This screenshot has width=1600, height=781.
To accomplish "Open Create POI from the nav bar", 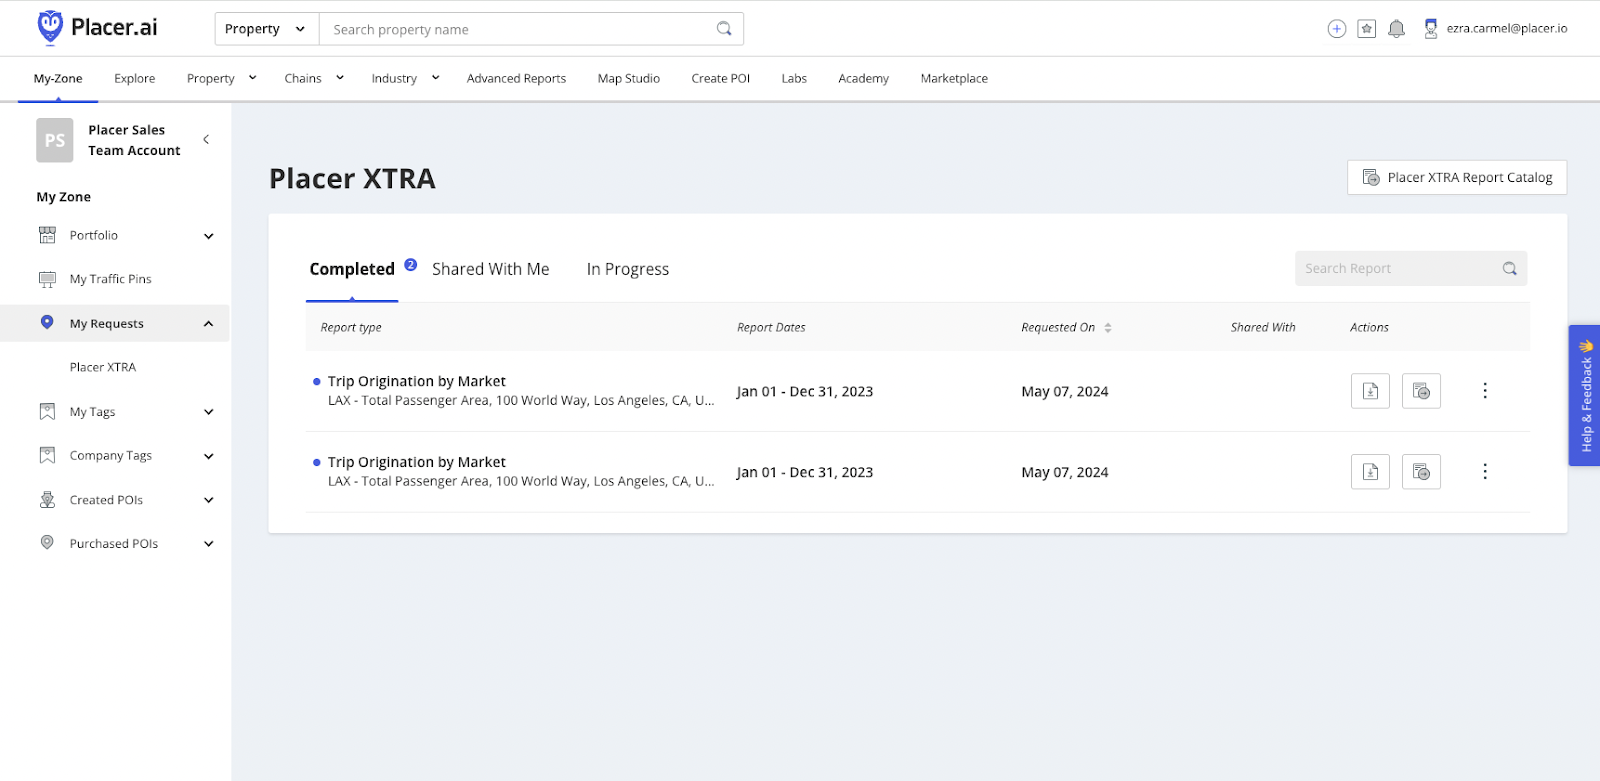I will (721, 78).
